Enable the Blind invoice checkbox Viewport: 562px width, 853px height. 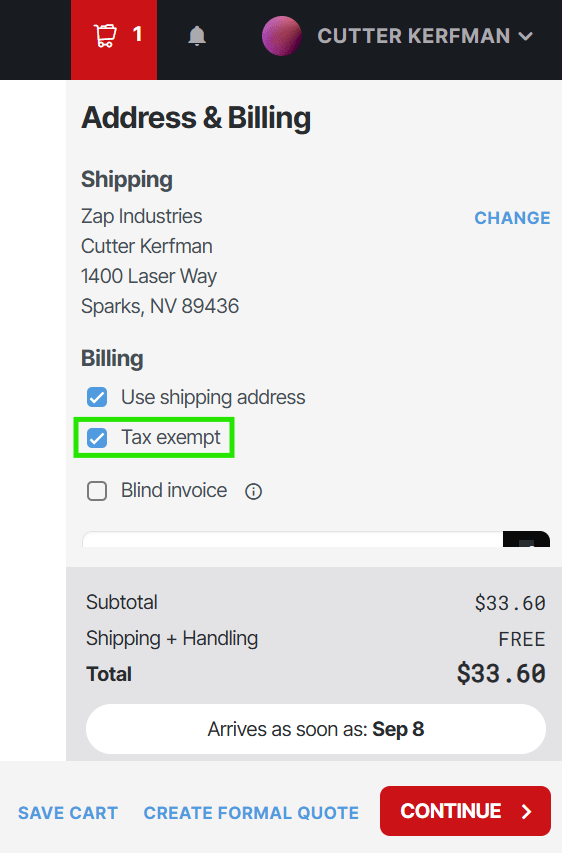[x=97, y=491]
